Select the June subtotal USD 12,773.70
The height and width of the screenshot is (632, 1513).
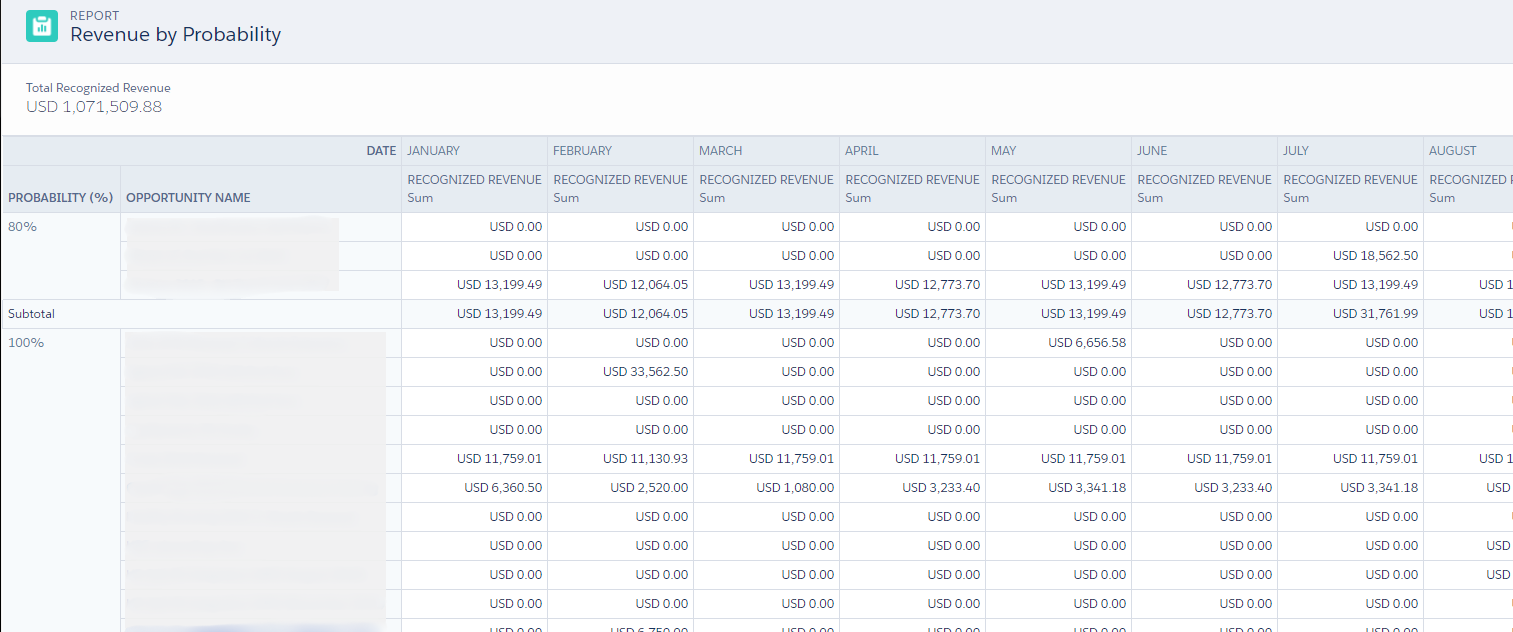coord(1229,314)
